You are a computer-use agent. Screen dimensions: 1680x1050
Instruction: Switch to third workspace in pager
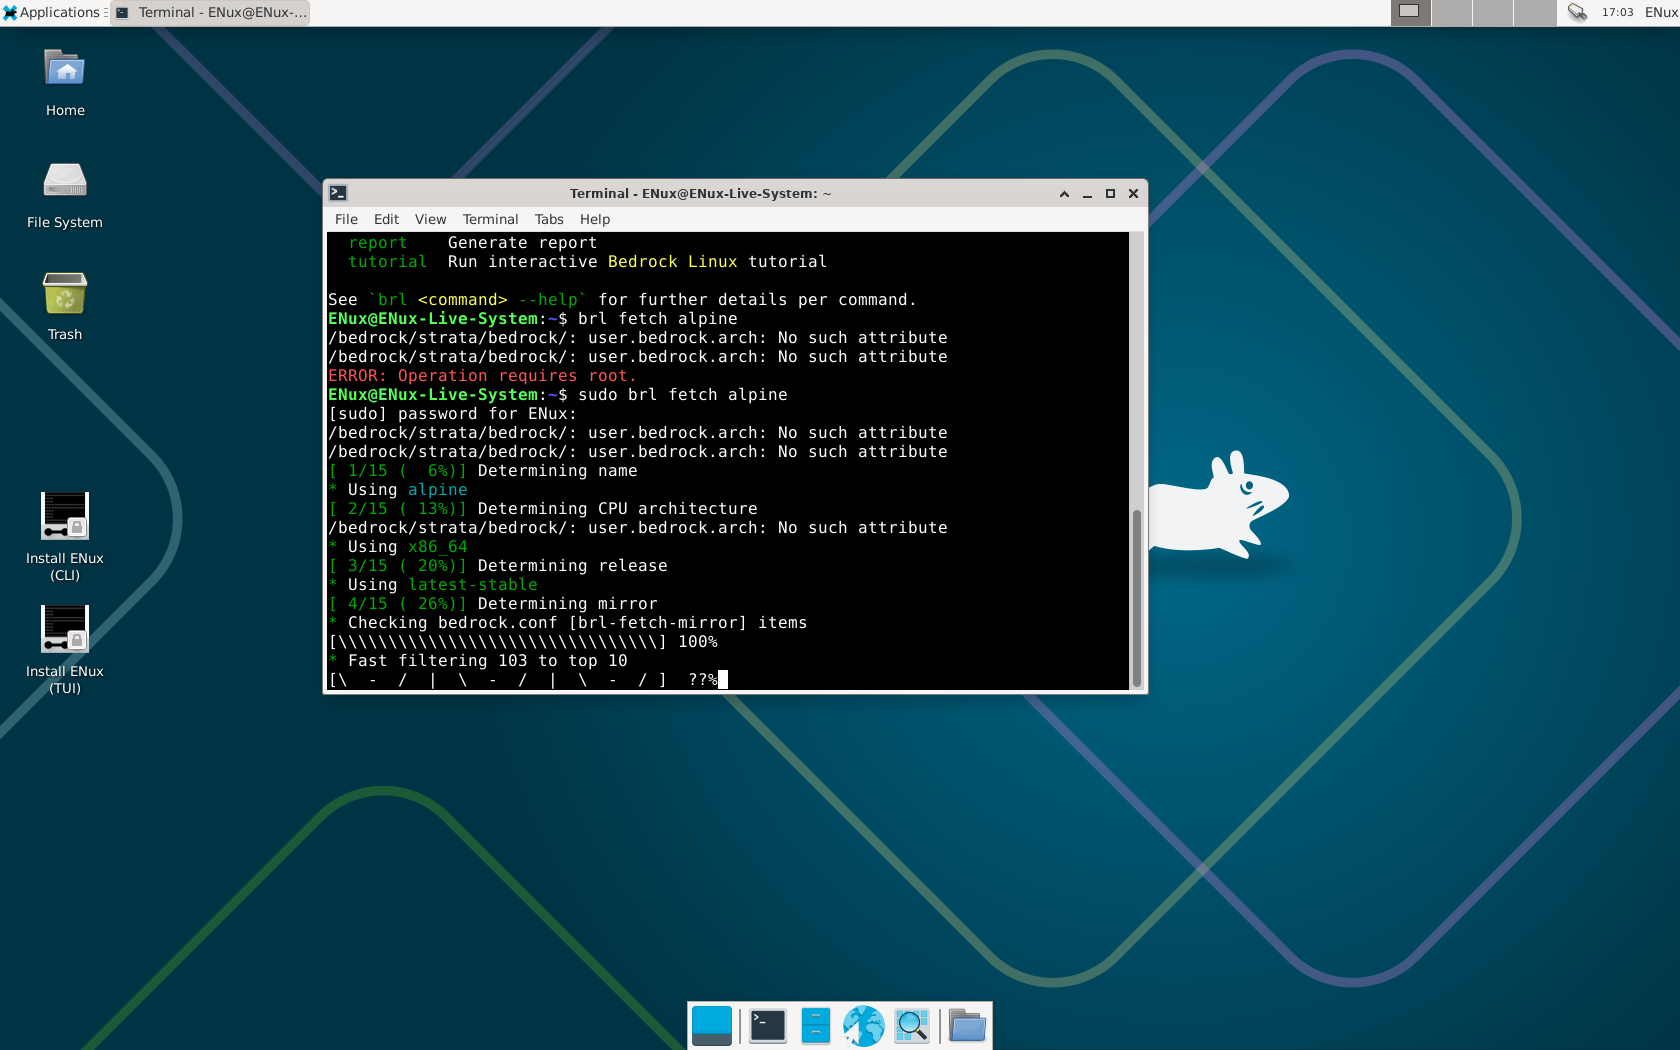point(1492,12)
